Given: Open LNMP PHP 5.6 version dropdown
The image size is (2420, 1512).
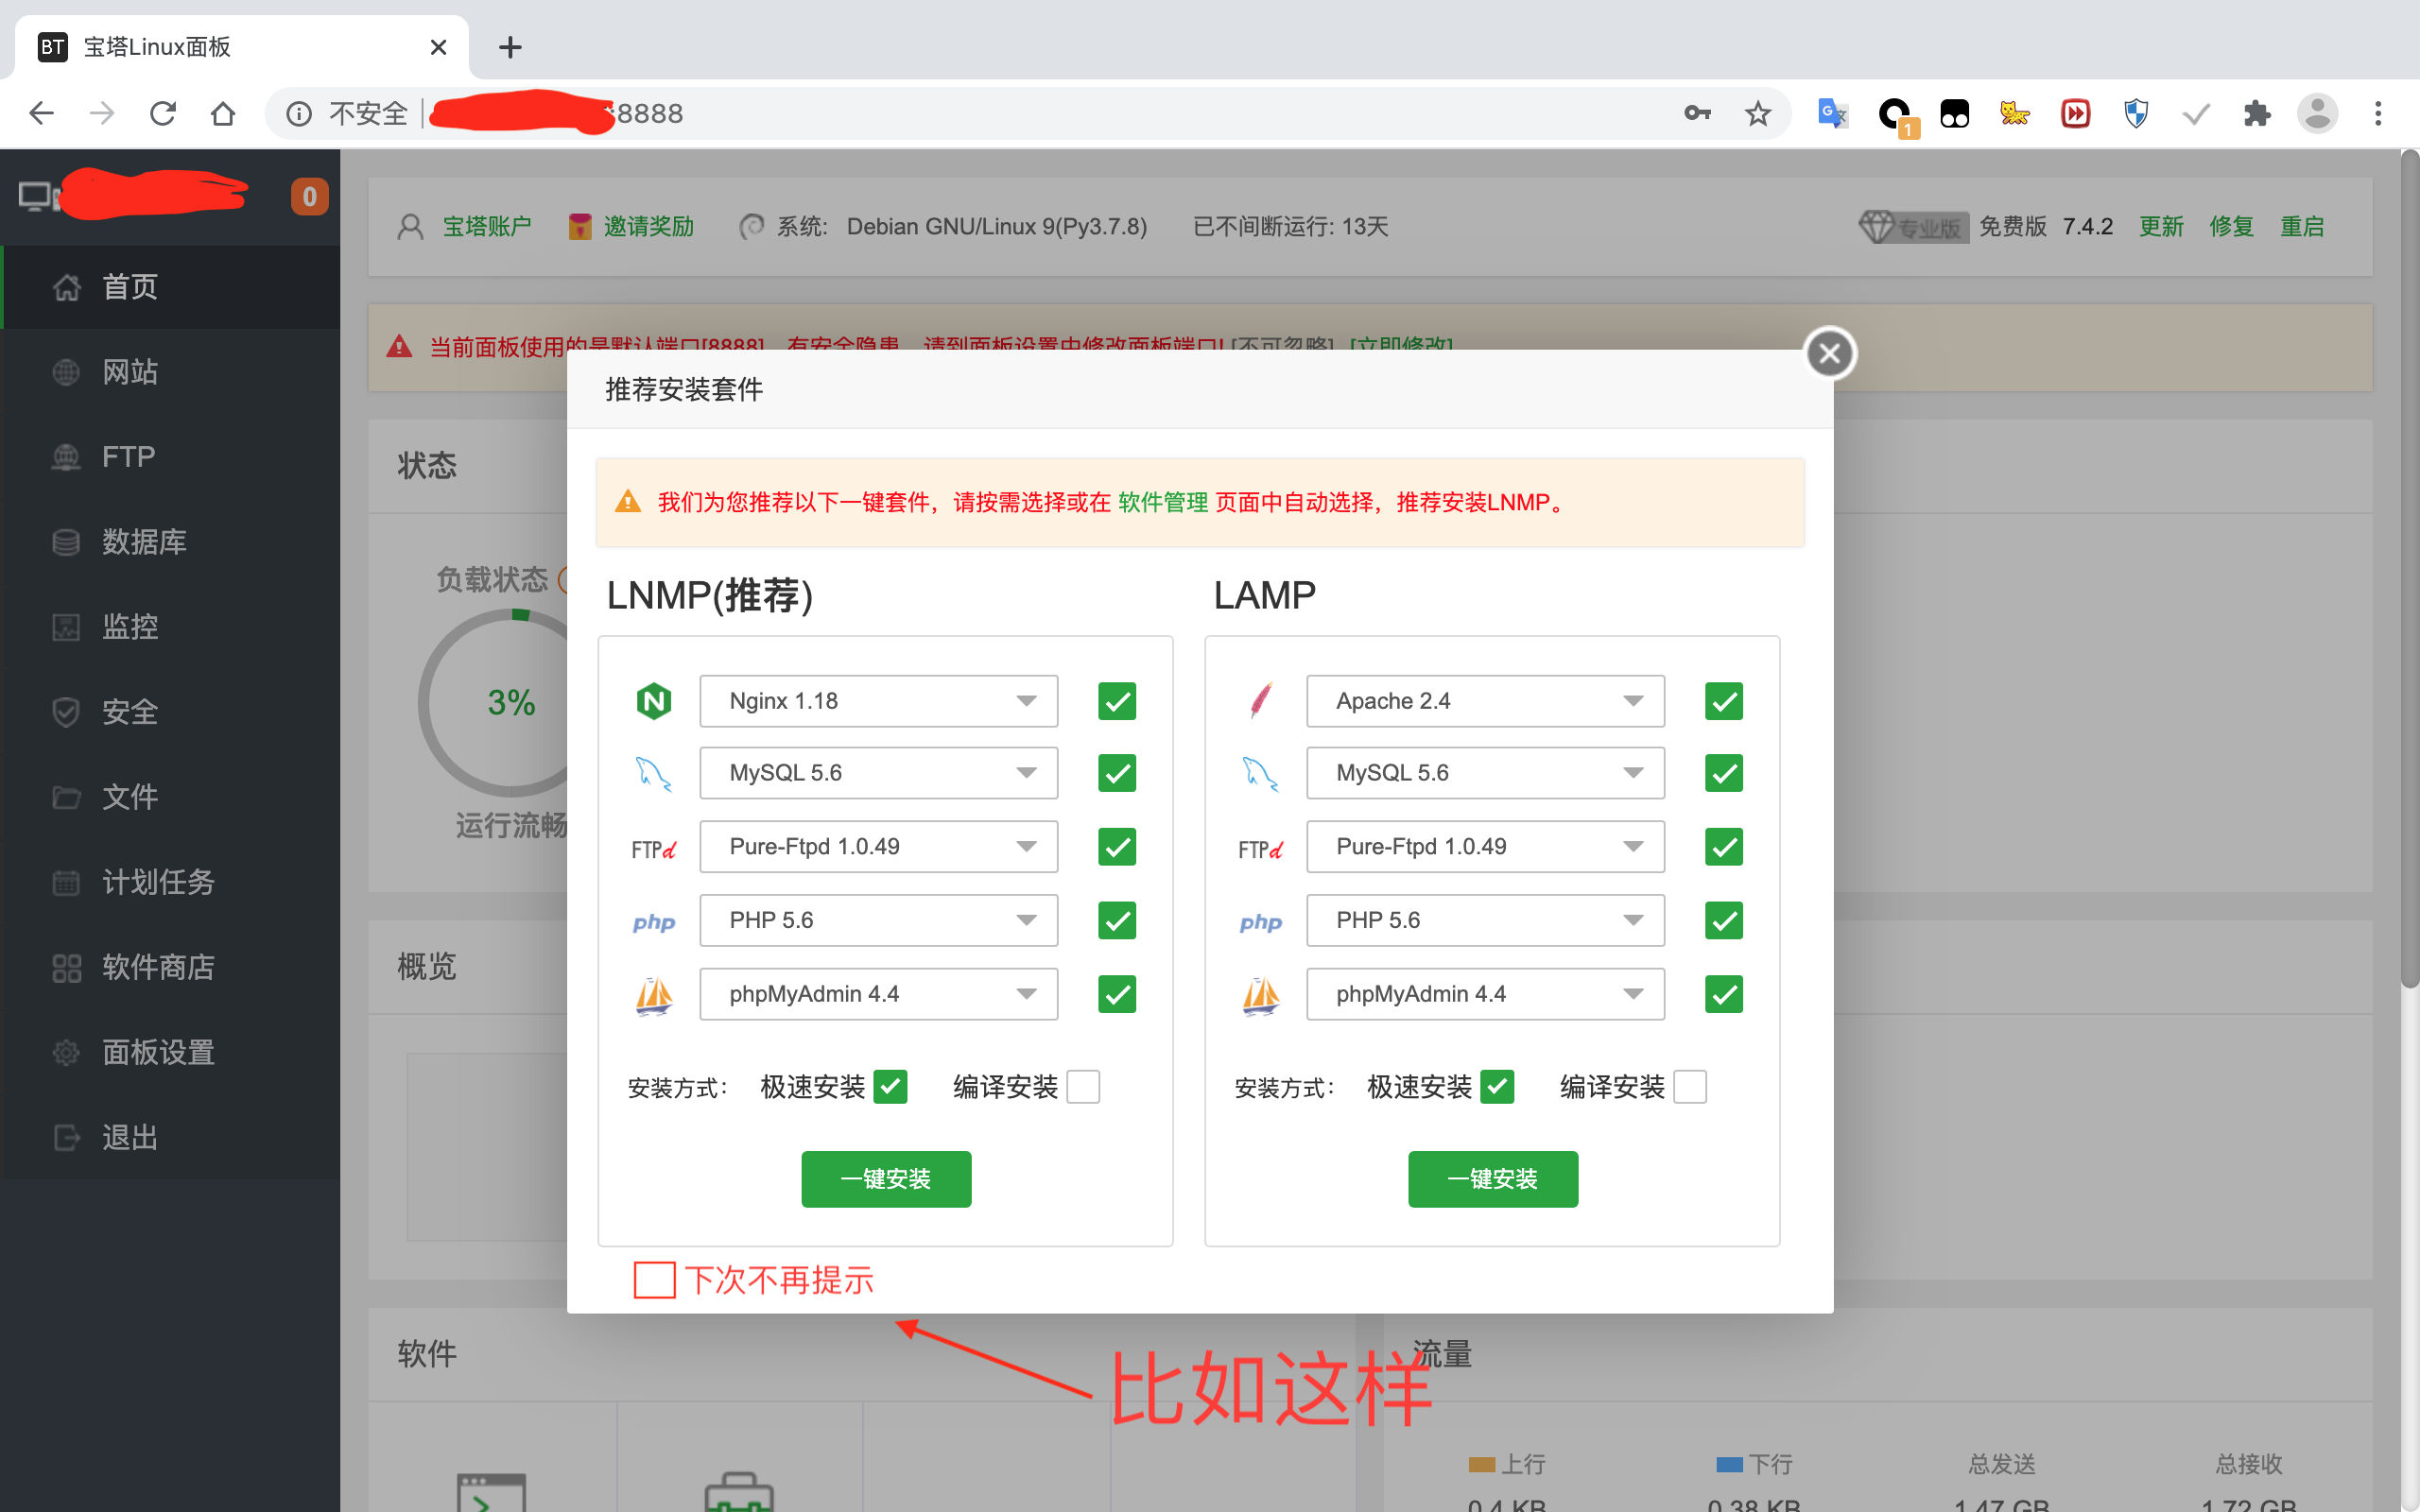Looking at the screenshot, I should [x=879, y=920].
